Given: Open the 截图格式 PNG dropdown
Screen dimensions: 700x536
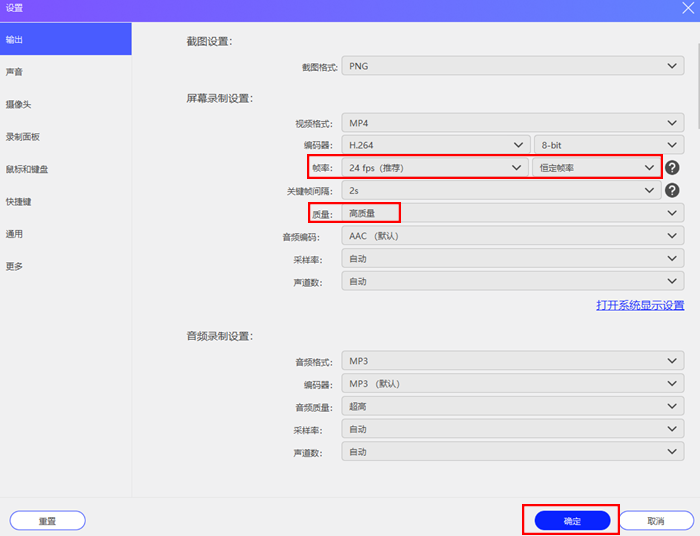Looking at the screenshot, I should point(512,66).
